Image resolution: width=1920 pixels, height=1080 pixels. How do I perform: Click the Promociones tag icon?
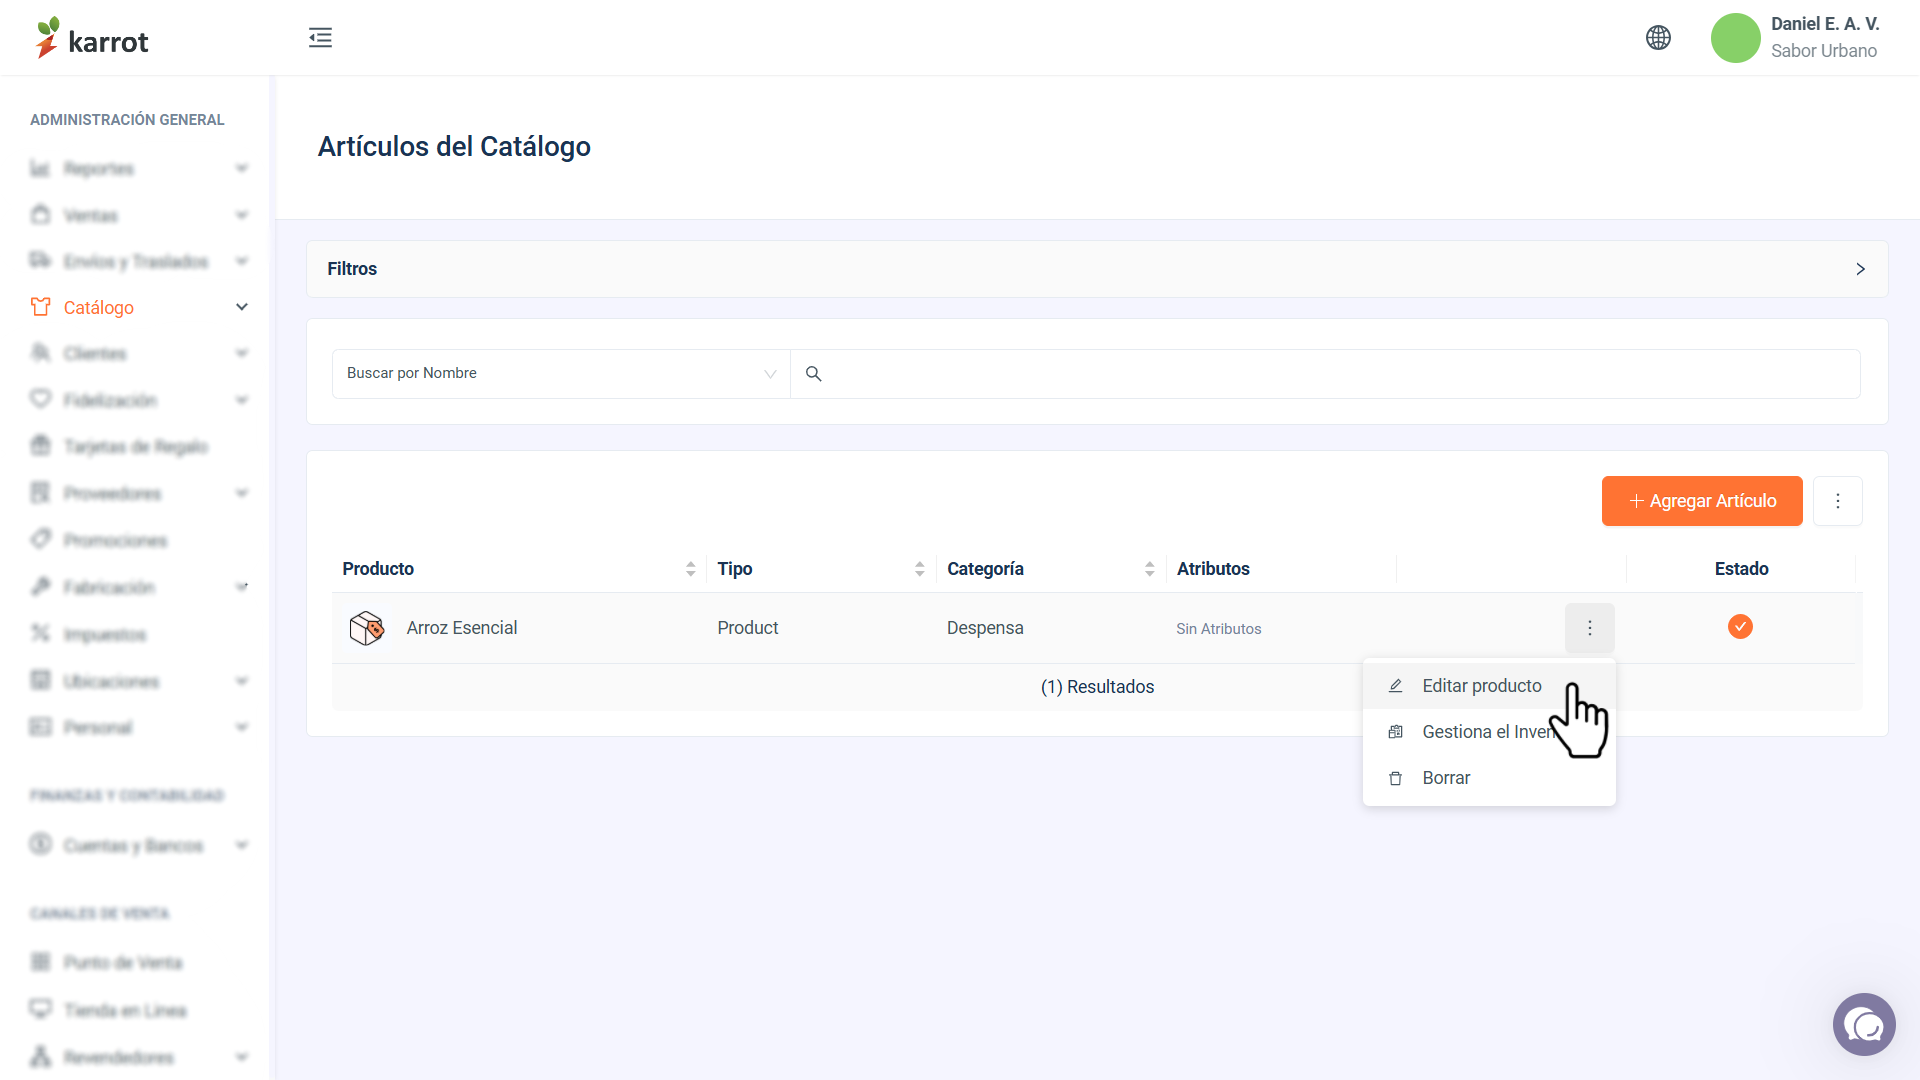tap(40, 540)
